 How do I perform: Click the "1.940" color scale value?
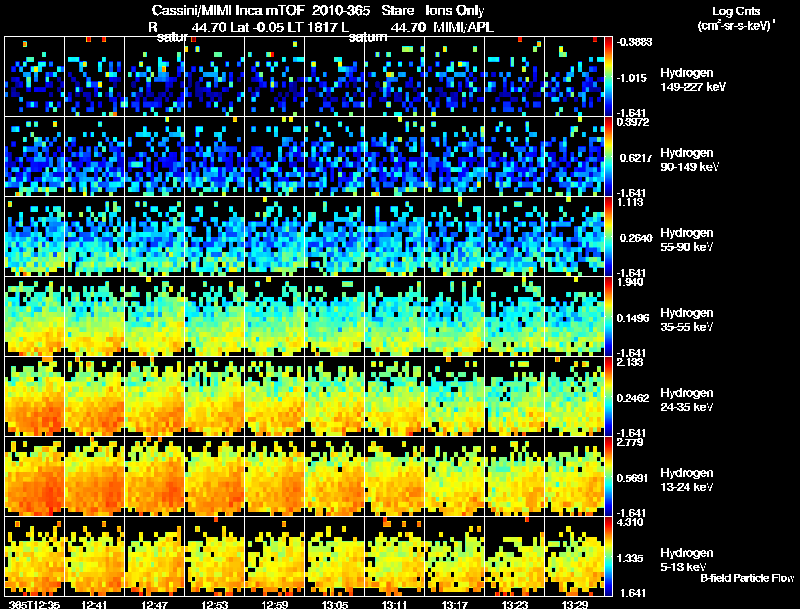pos(630,282)
